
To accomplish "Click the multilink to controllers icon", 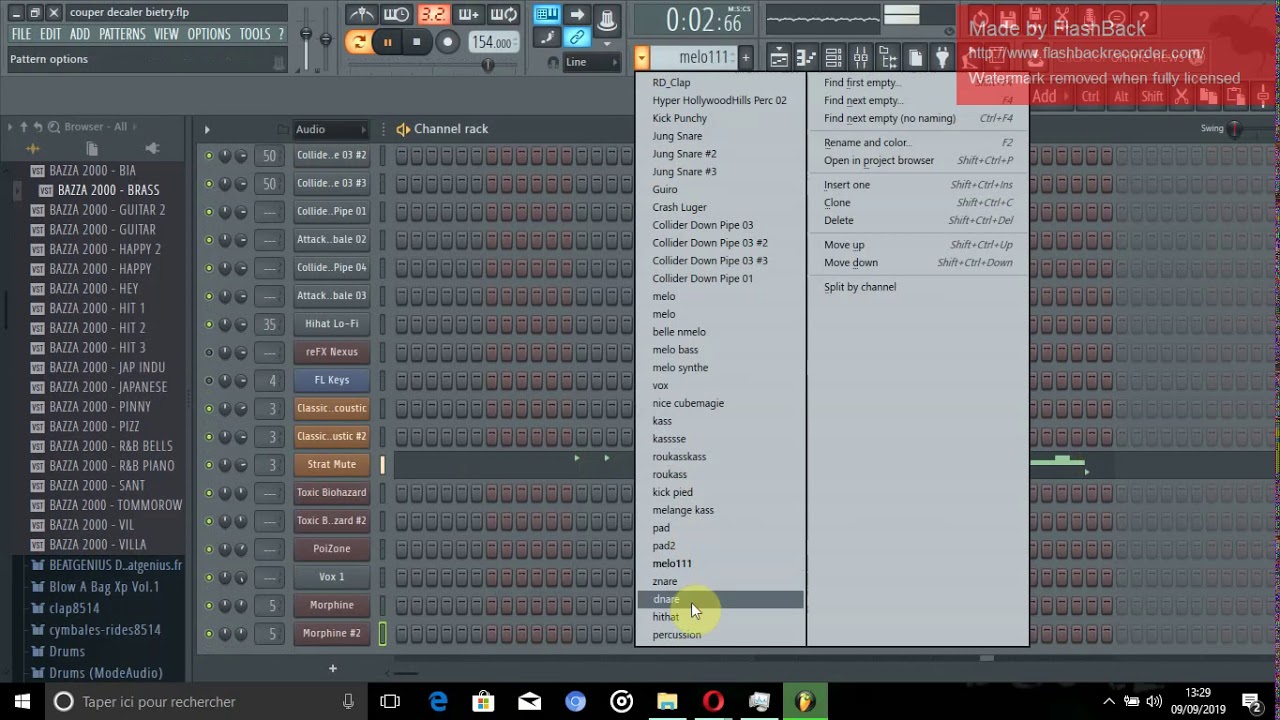I will point(577,38).
